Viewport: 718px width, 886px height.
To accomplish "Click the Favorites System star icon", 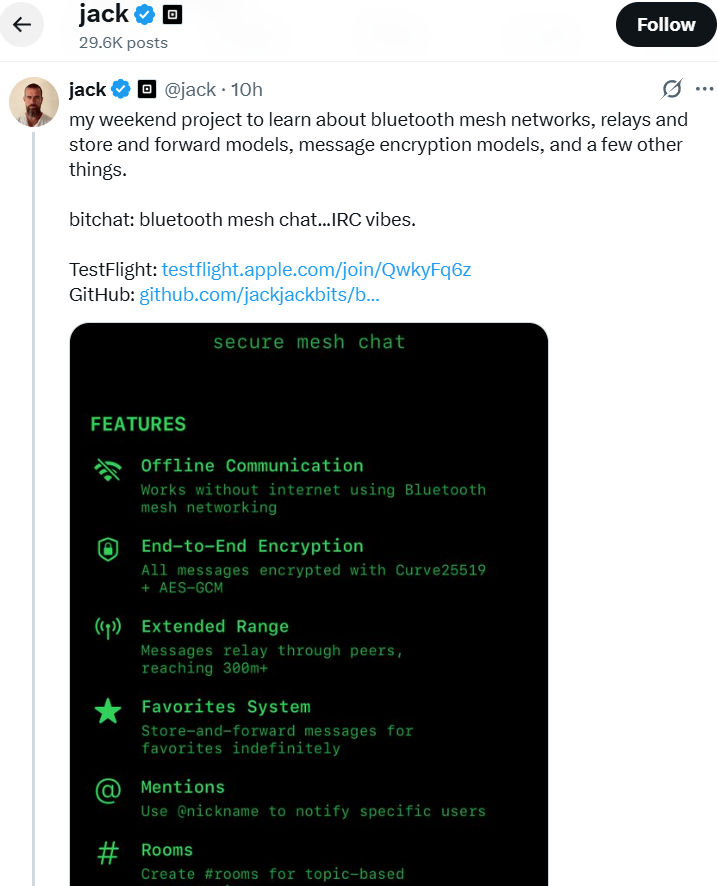I will (107, 711).
